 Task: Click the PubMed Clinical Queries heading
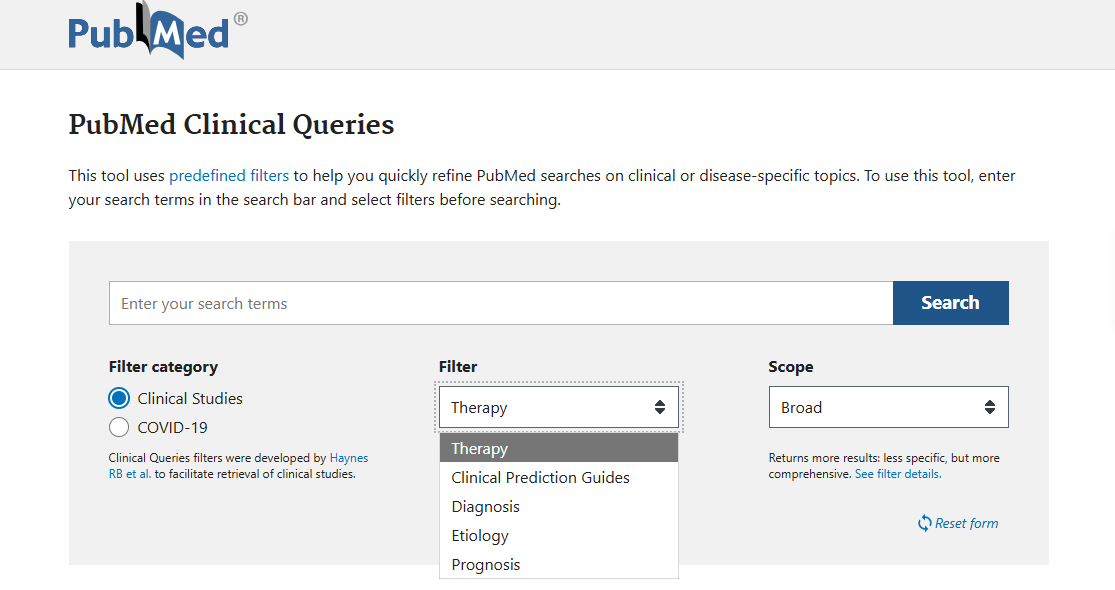tap(231, 125)
